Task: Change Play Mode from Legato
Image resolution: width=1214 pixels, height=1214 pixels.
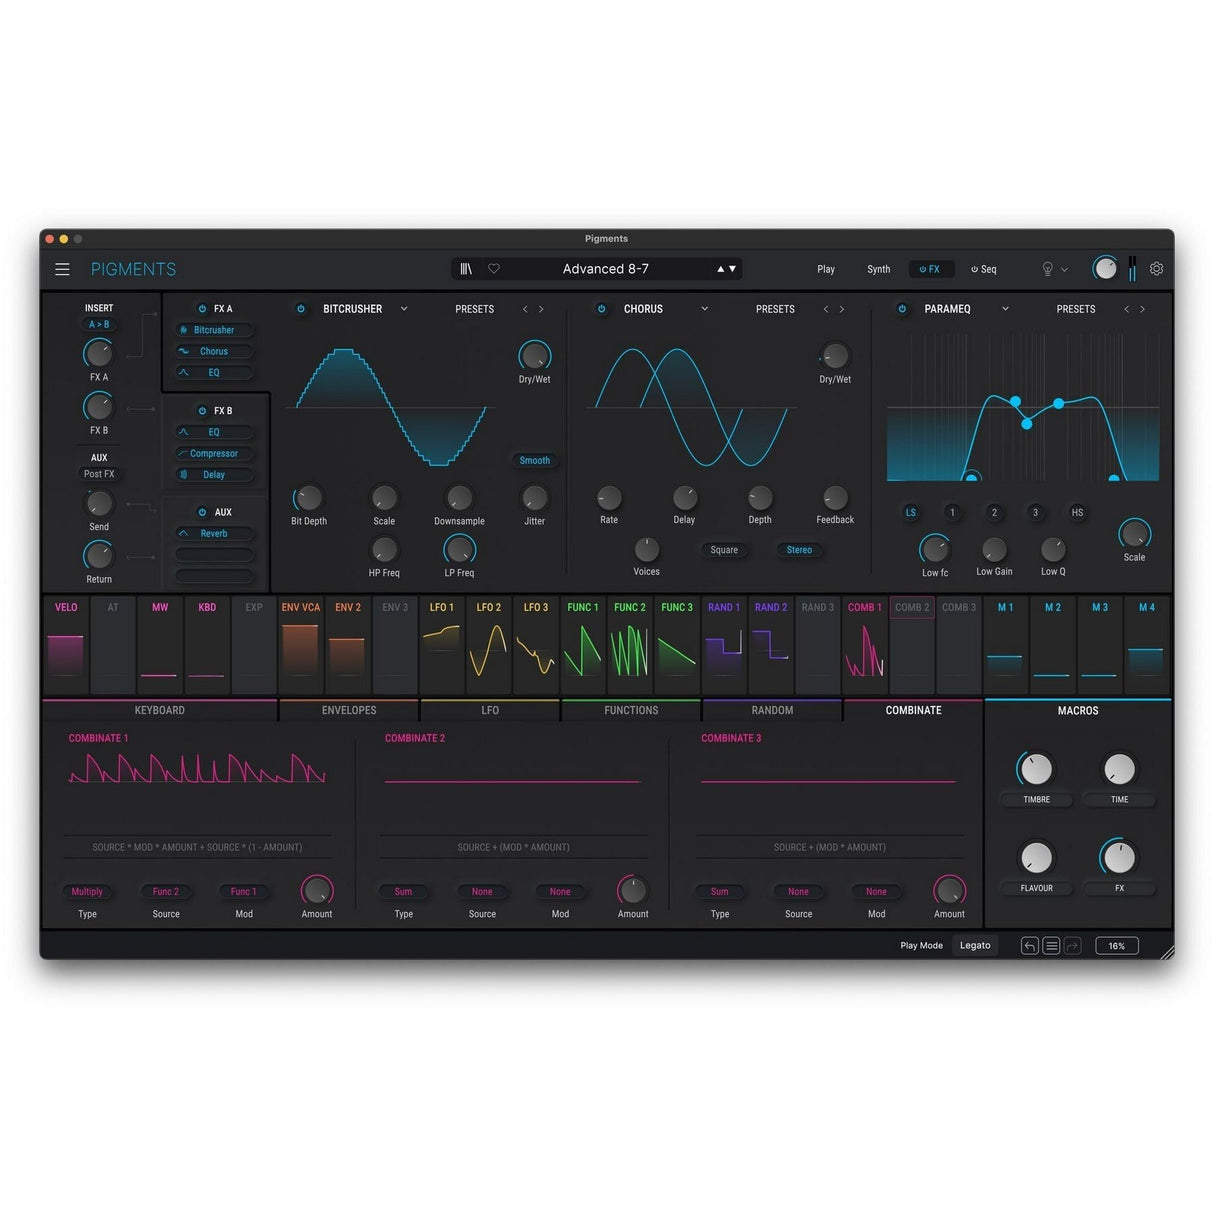Action: pyautogui.click(x=975, y=945)
